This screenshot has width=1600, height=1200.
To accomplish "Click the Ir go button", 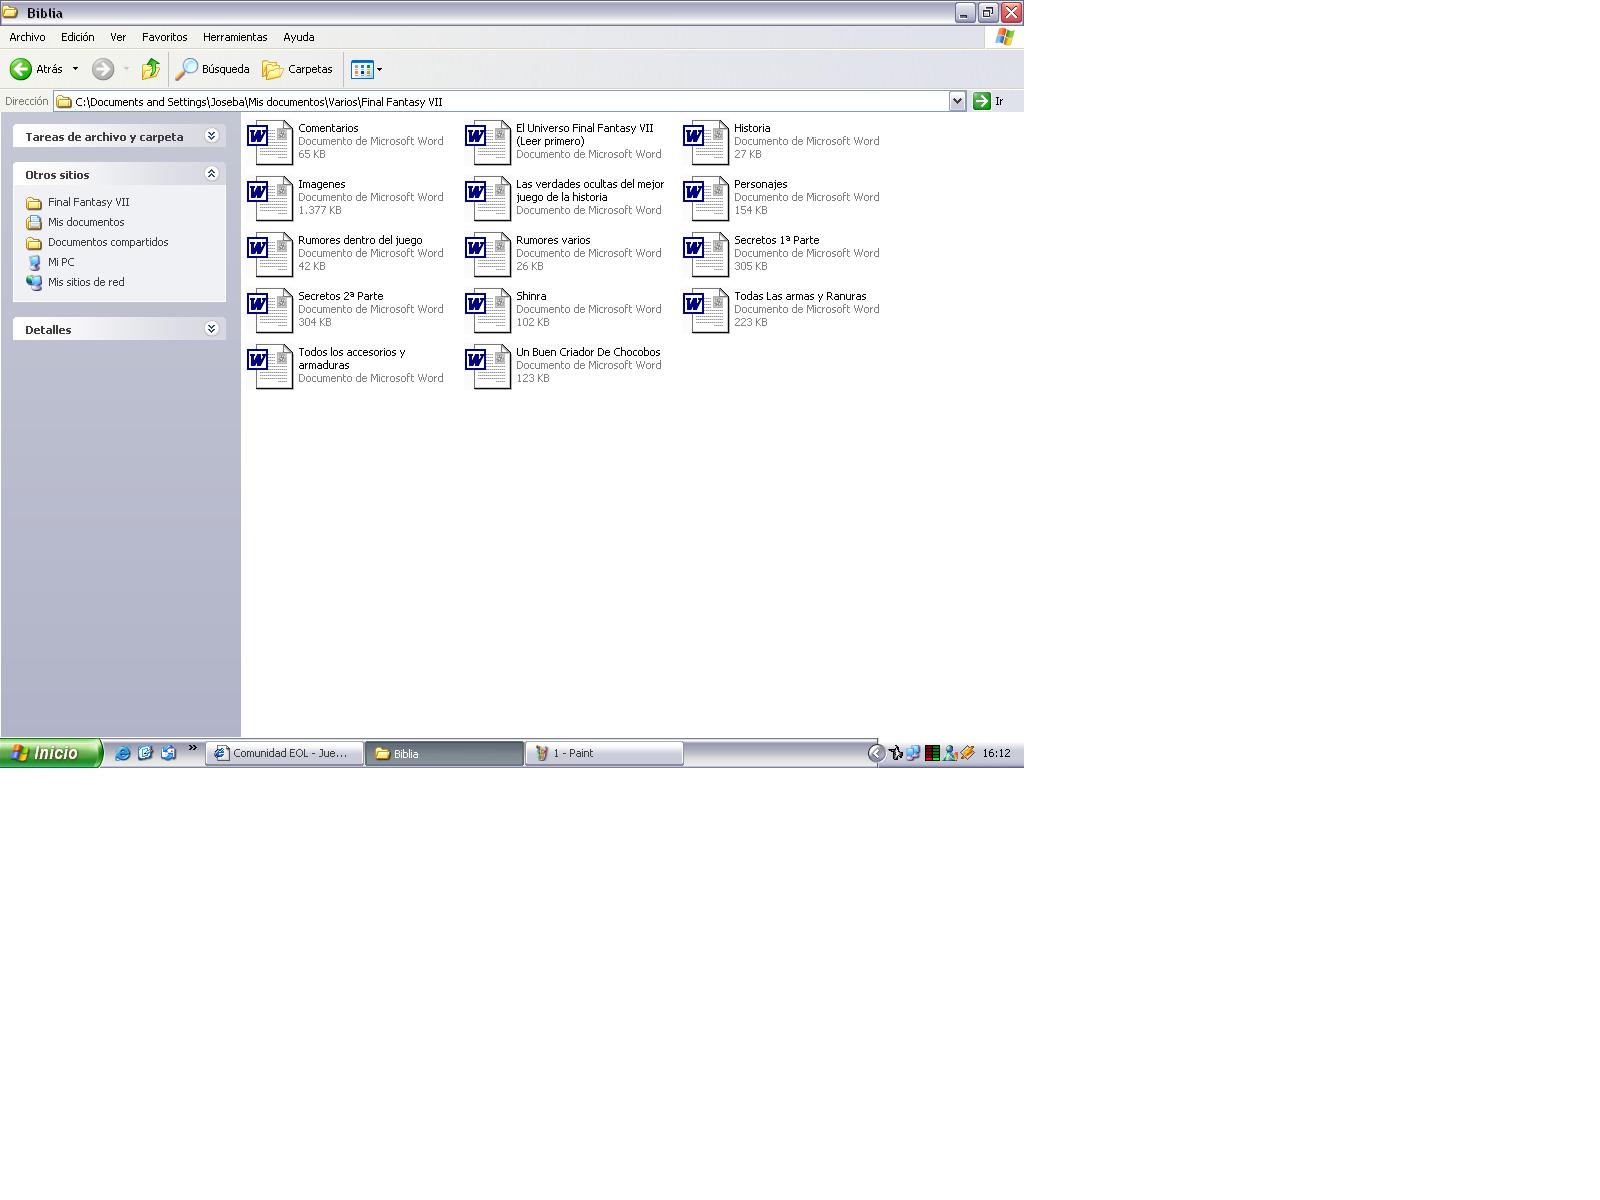I will [989, 101].
